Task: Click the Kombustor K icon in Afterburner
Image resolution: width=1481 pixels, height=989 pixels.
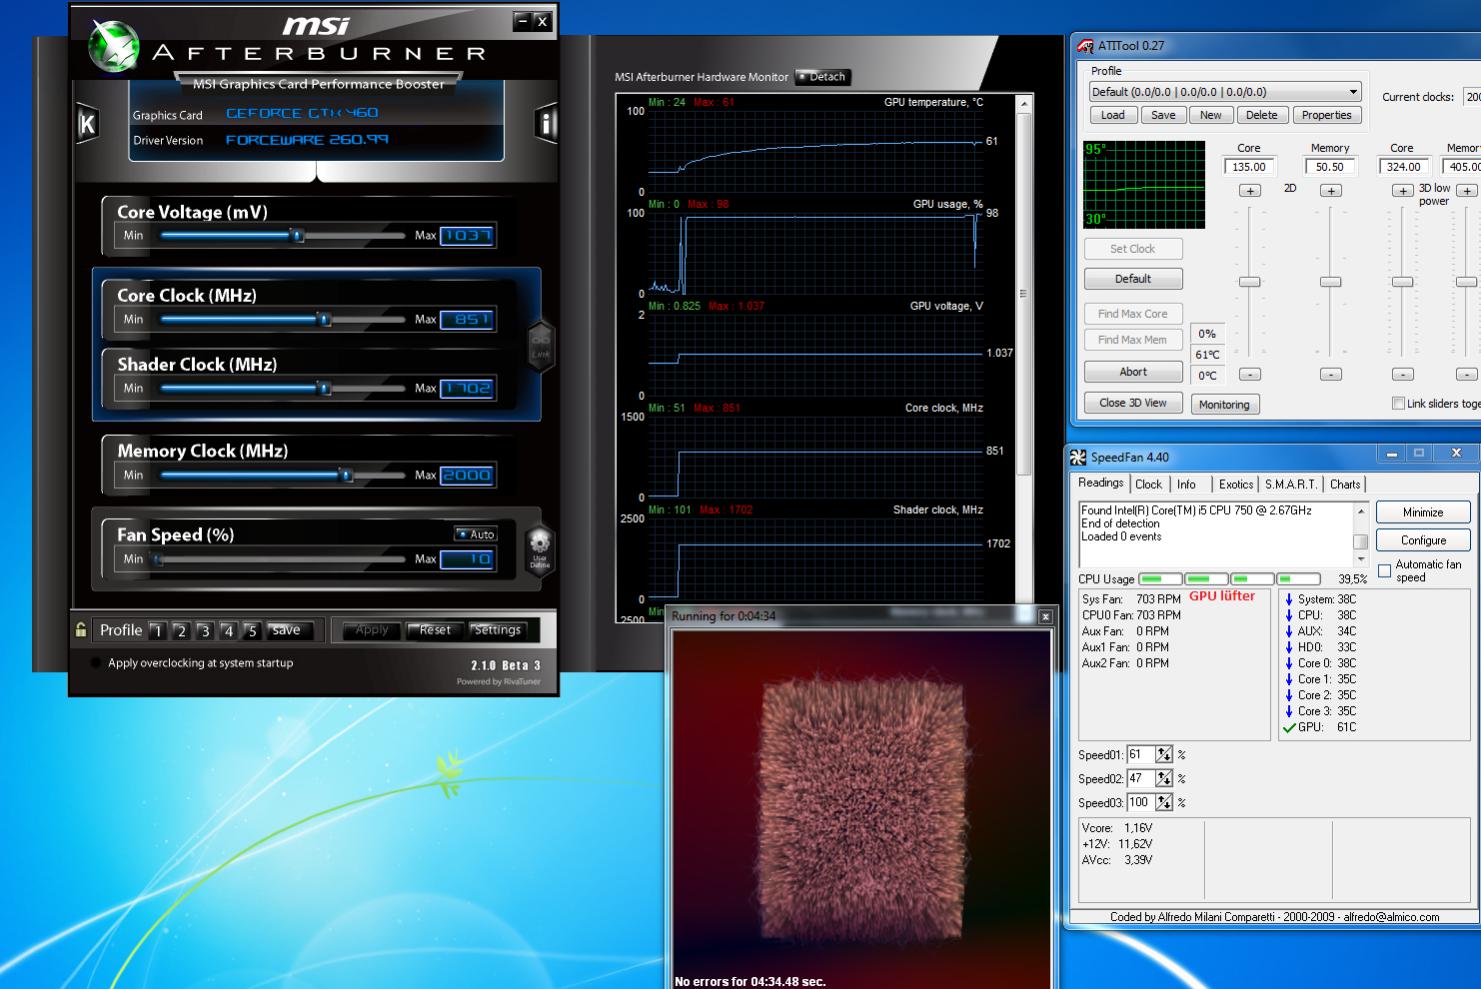Action: (87, 124)
